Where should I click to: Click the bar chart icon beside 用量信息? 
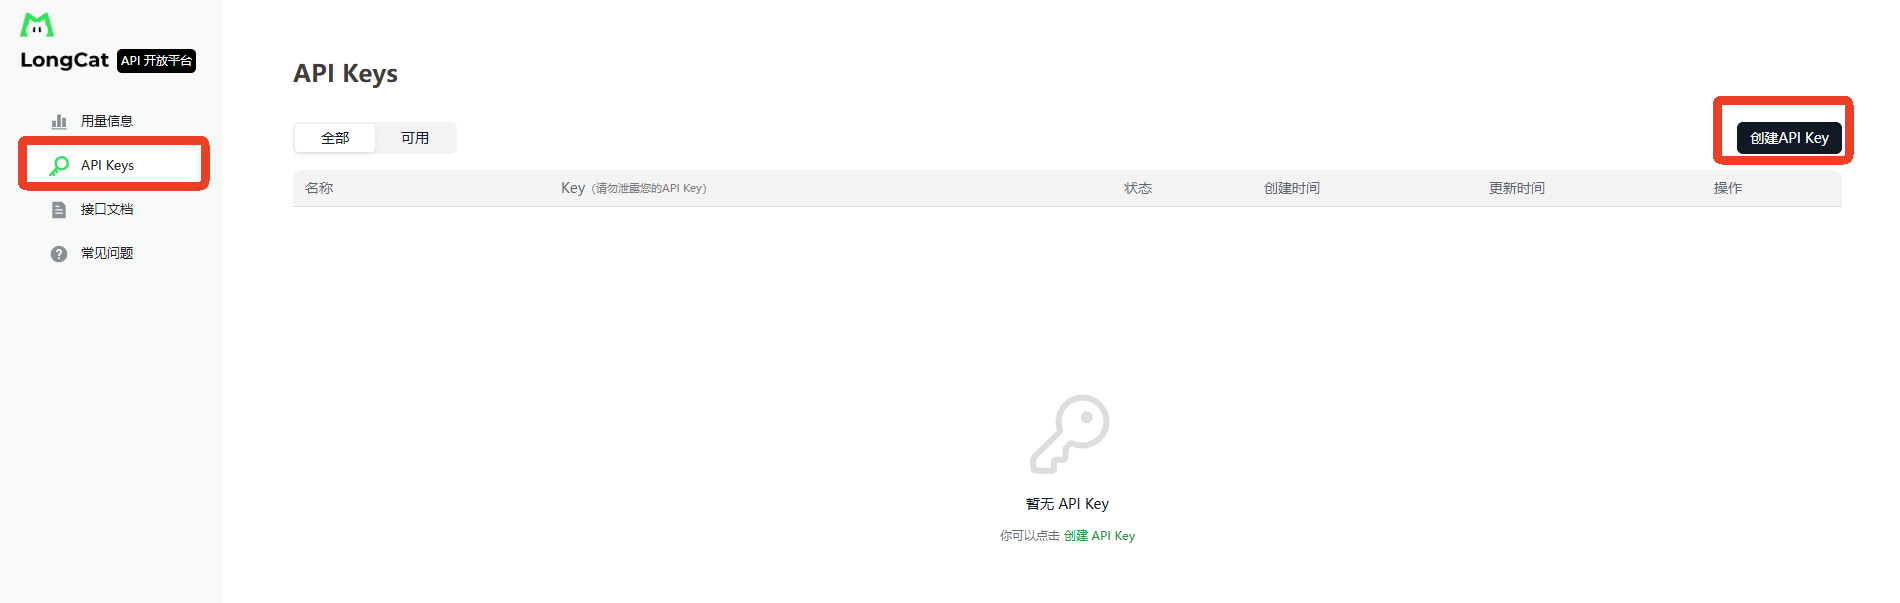tap(59, 121)
